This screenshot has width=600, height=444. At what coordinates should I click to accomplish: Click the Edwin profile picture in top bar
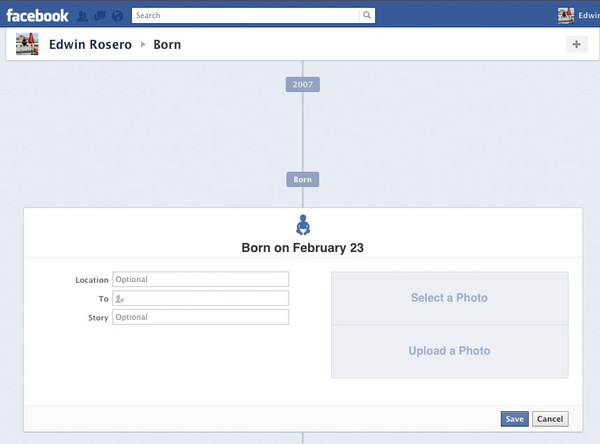(566, 15)
